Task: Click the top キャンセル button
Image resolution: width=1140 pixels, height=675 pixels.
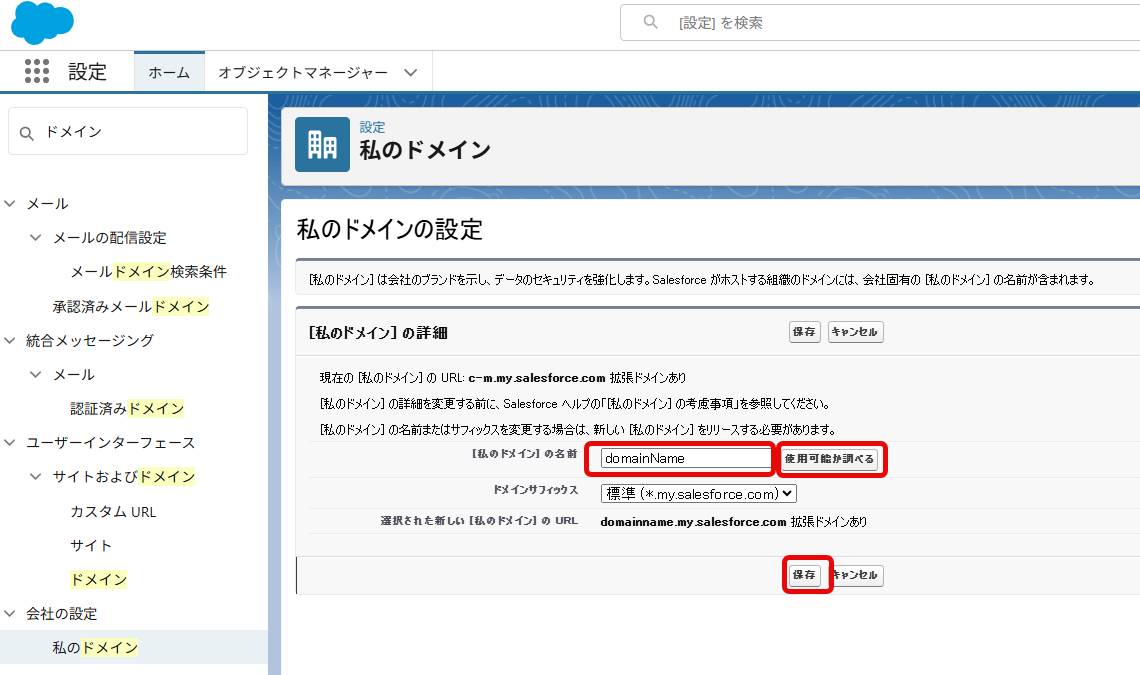Action: coord(855,332)
